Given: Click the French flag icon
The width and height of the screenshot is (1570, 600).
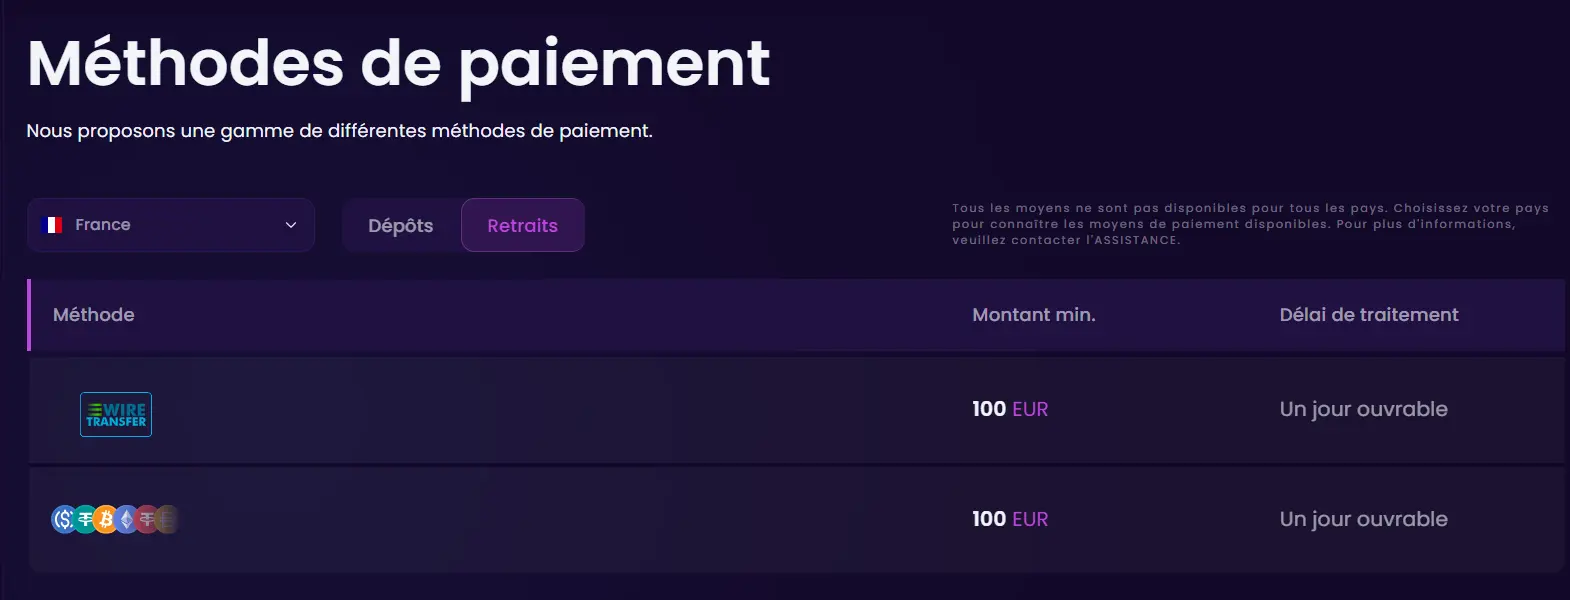Looking at the screenshot, I should tap(51, 225).
